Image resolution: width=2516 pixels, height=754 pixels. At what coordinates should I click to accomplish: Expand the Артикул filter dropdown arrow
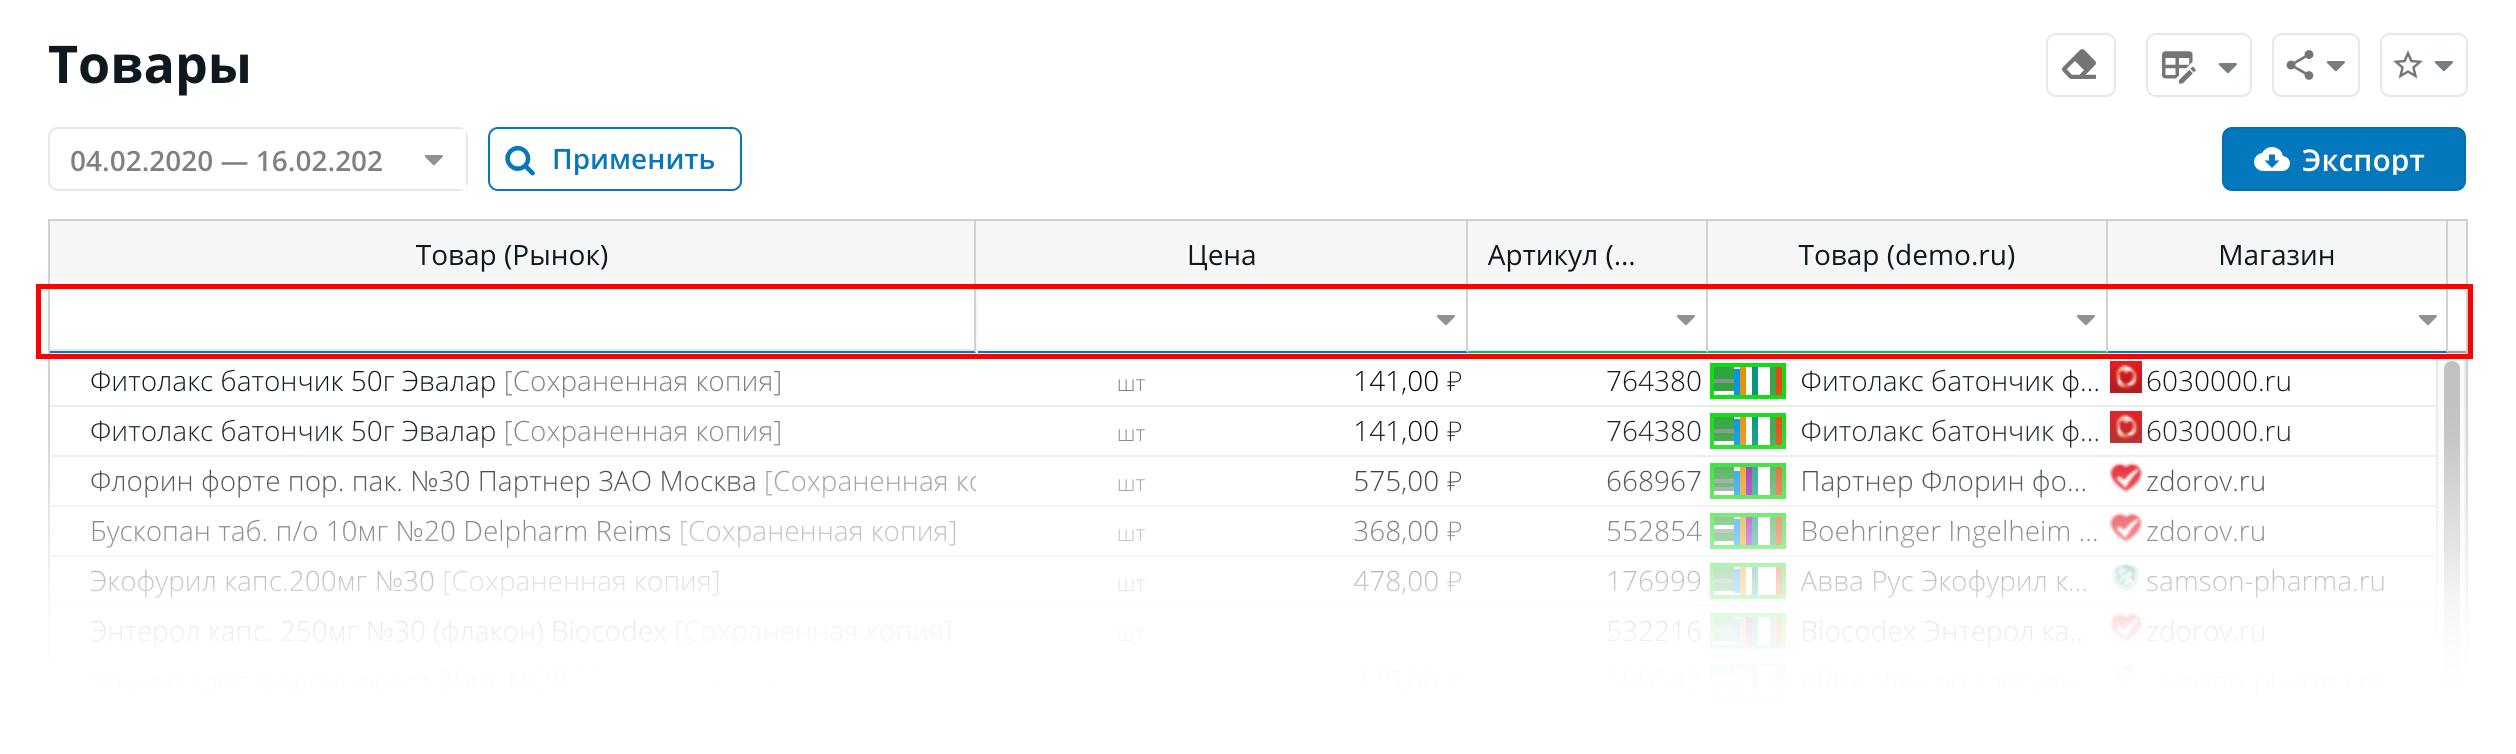point(1685,320)
